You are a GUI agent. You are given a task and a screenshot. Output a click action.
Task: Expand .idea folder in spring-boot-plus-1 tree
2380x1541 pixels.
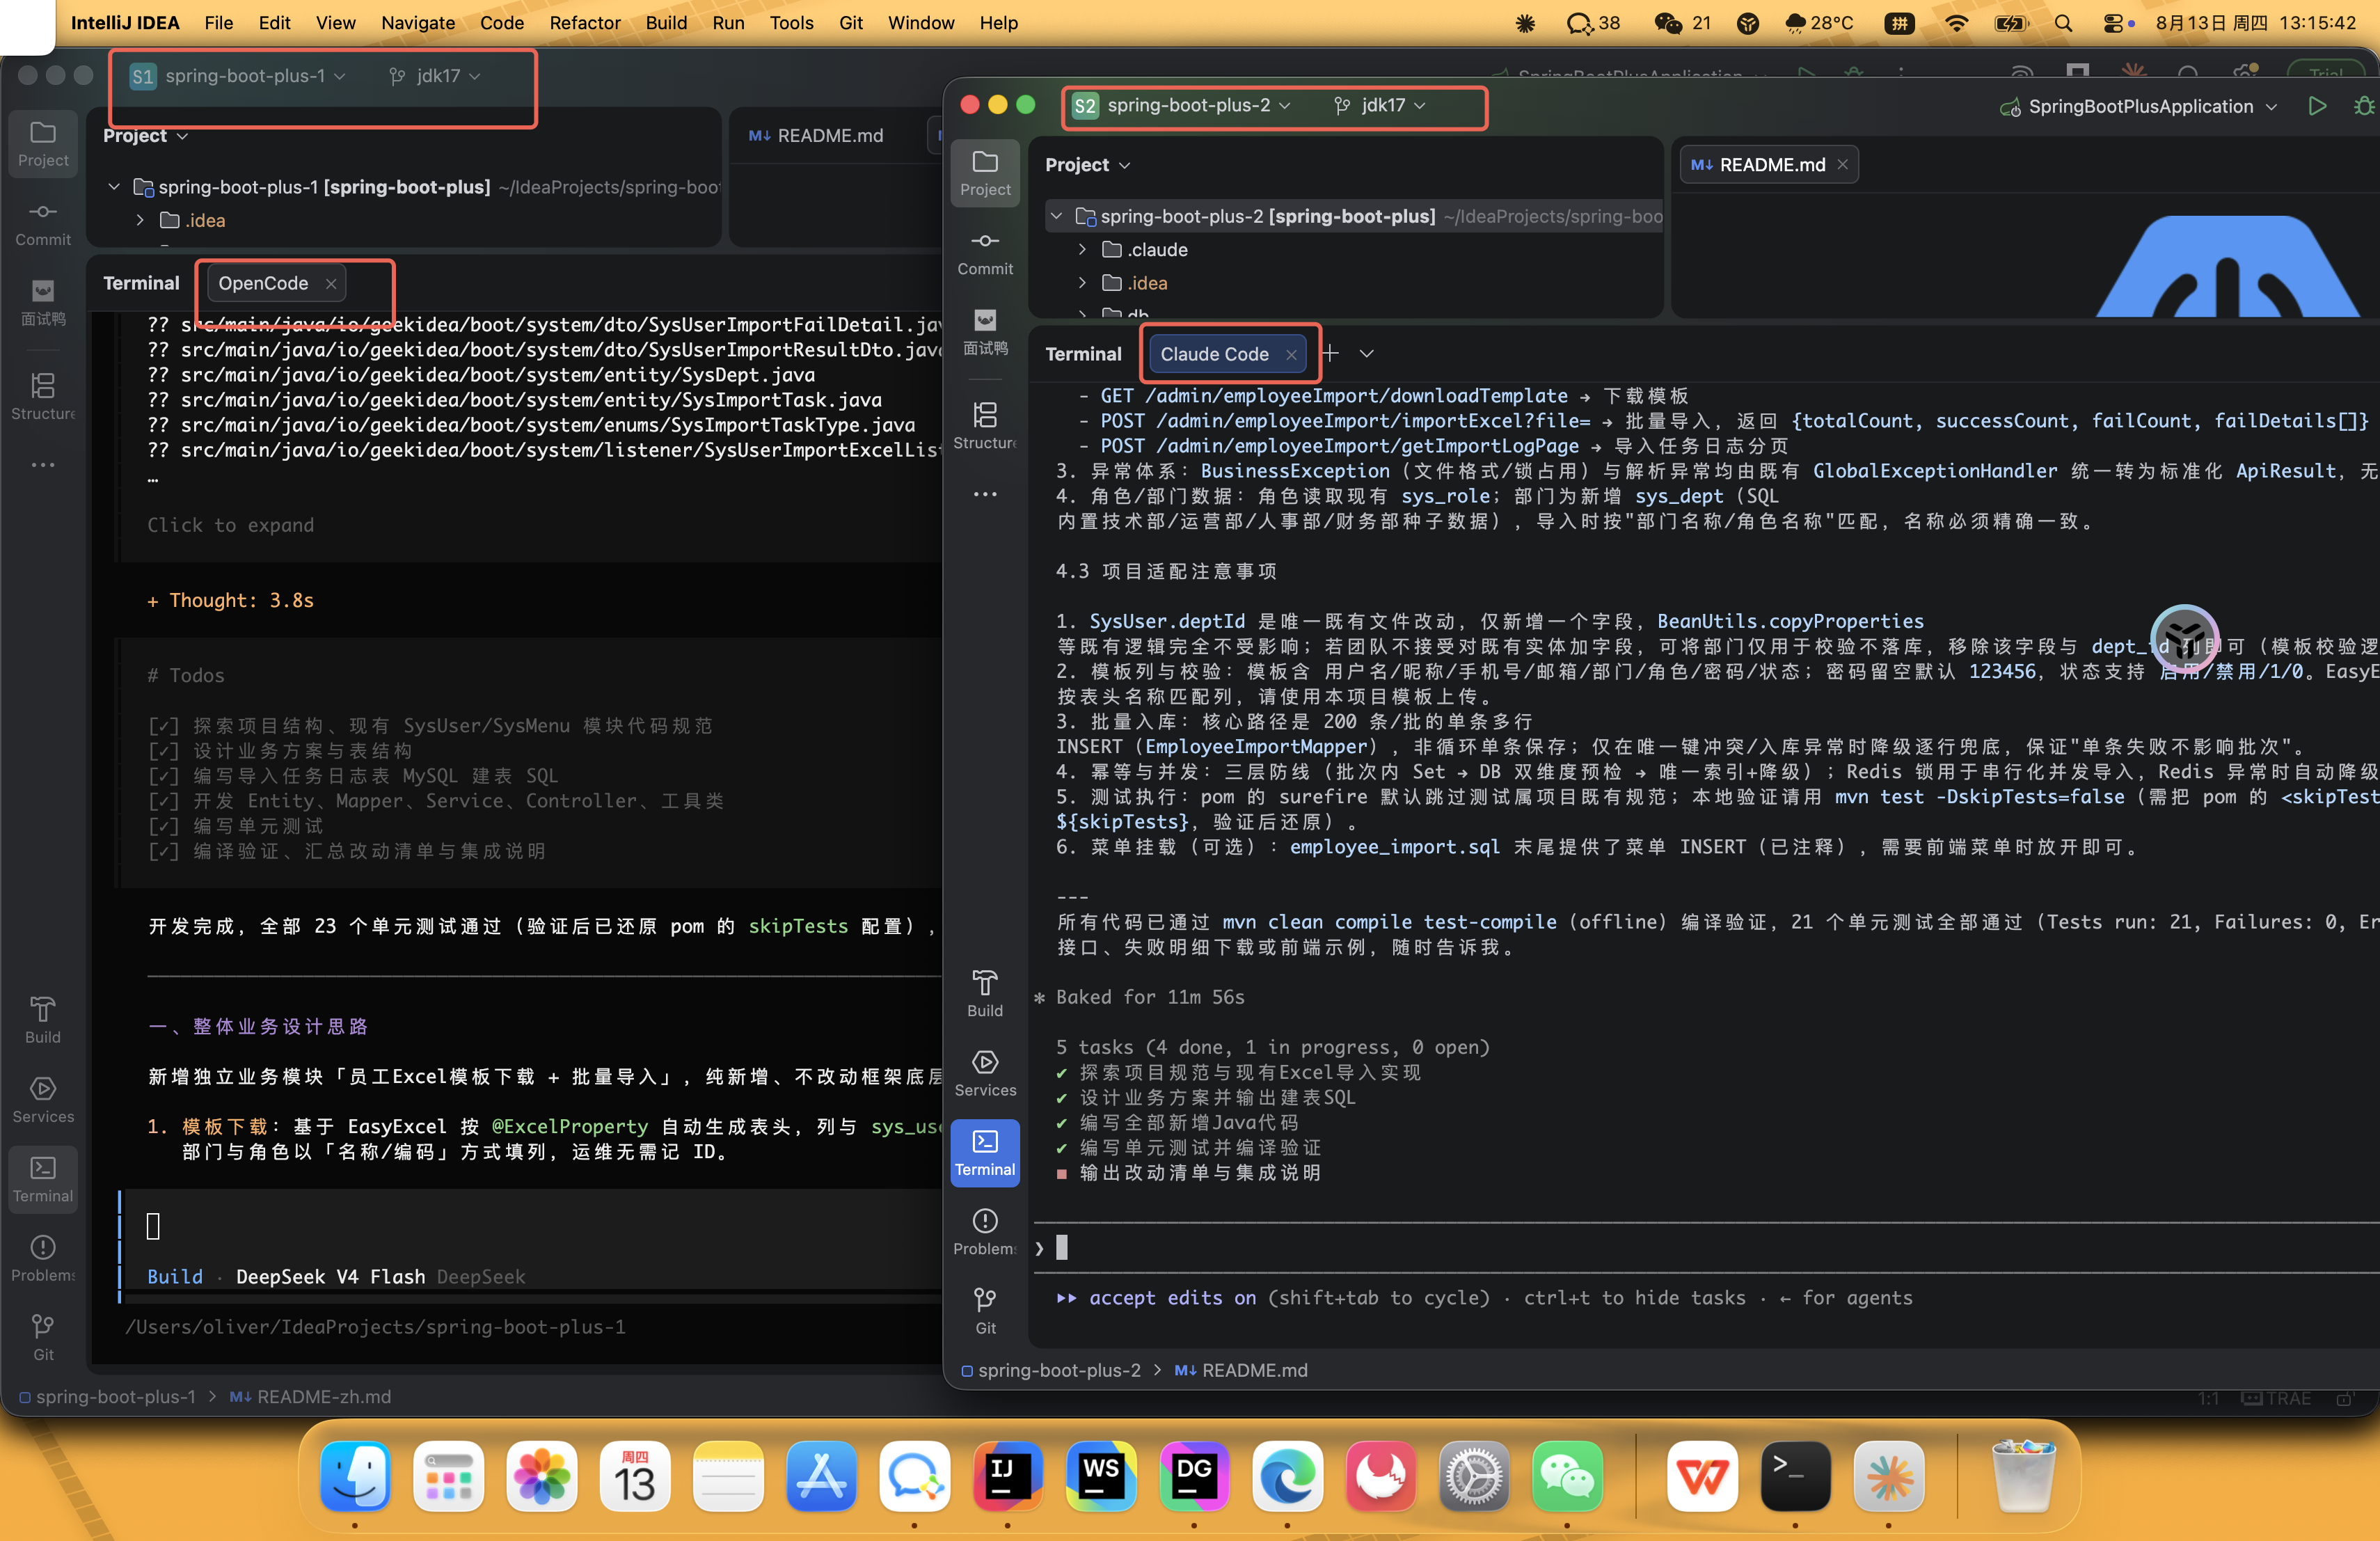[x=140, y=220]
